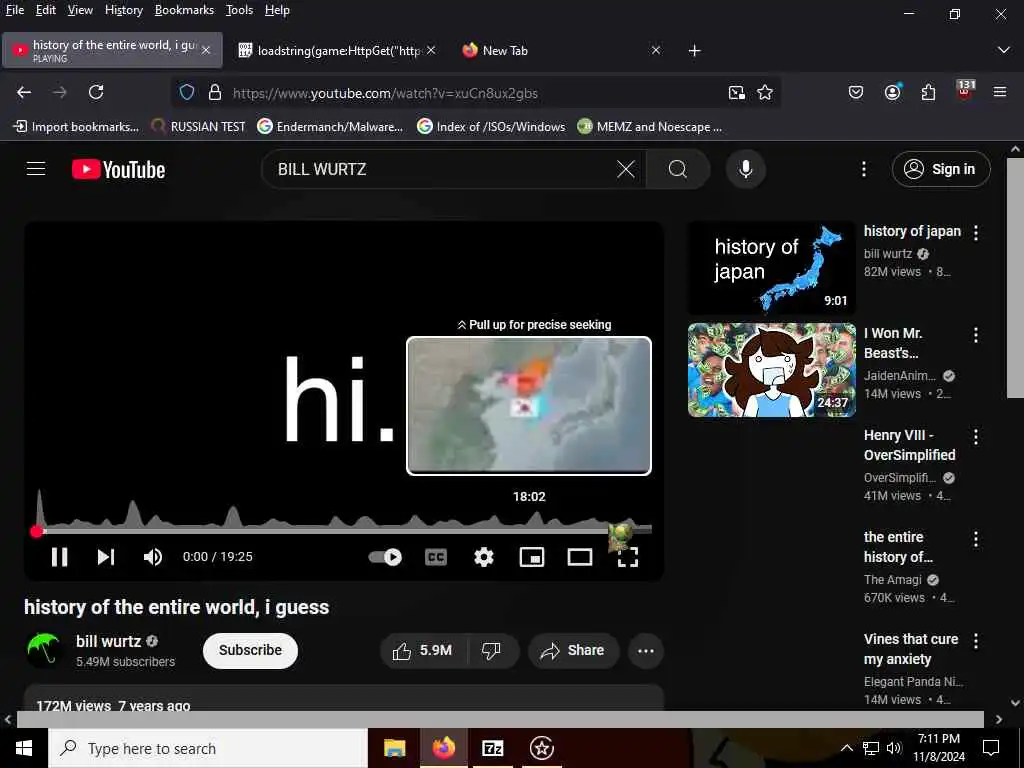This screenshot has width=1024, height=768.
Task: Open the entire history of video title
Action: coord(898,547)
